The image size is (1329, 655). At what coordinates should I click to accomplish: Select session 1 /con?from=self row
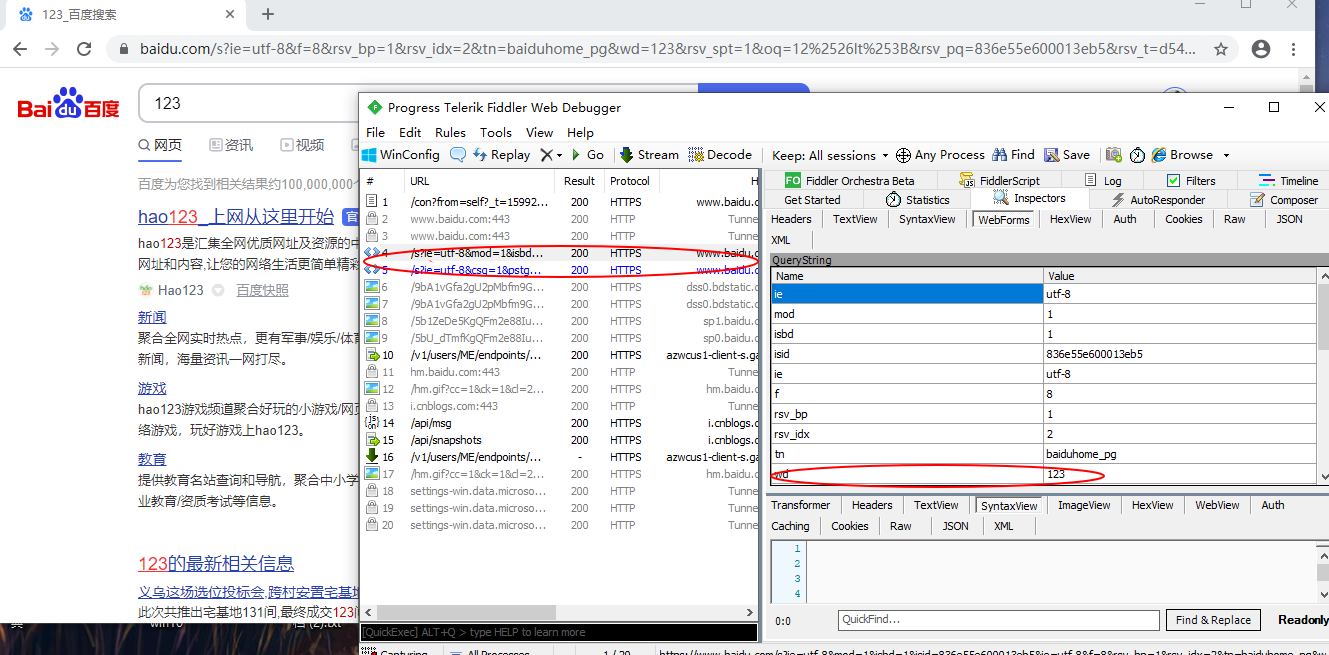click(558, 202)
